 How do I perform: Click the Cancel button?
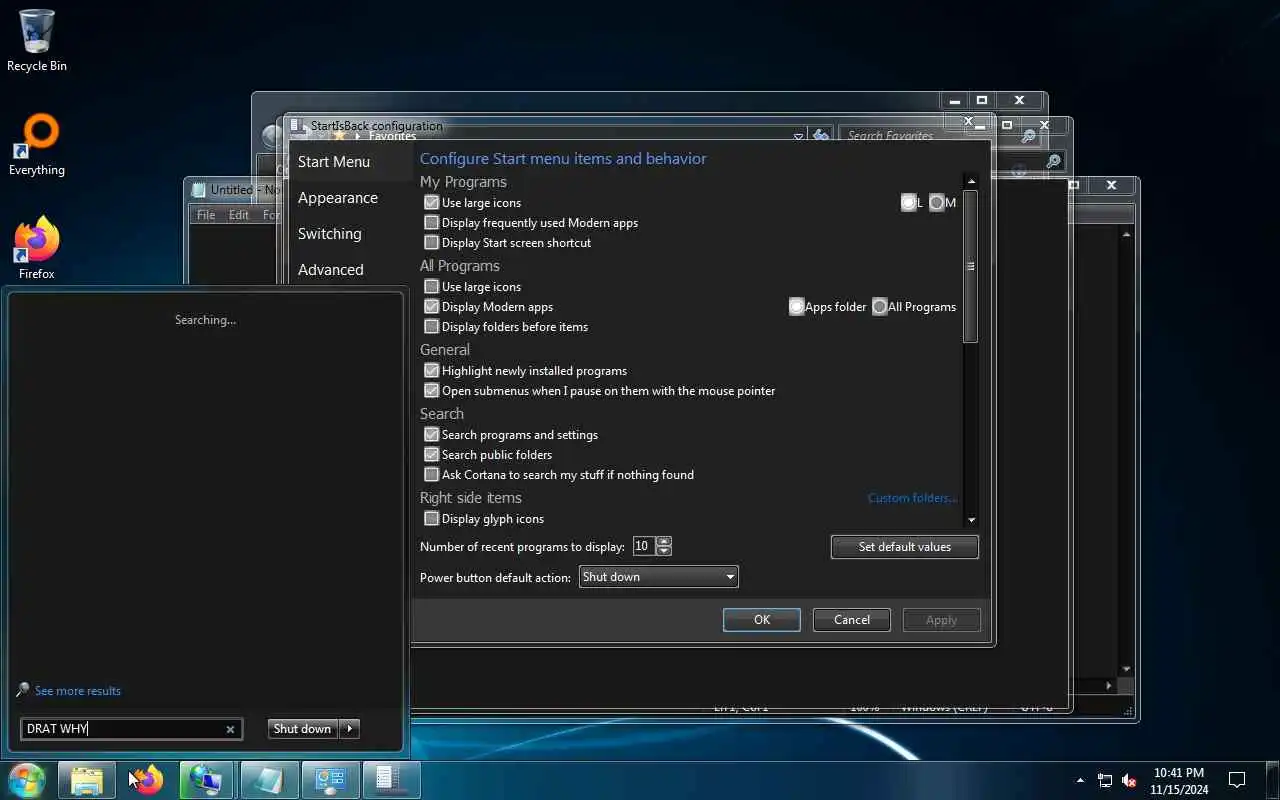tap(852, 620)
